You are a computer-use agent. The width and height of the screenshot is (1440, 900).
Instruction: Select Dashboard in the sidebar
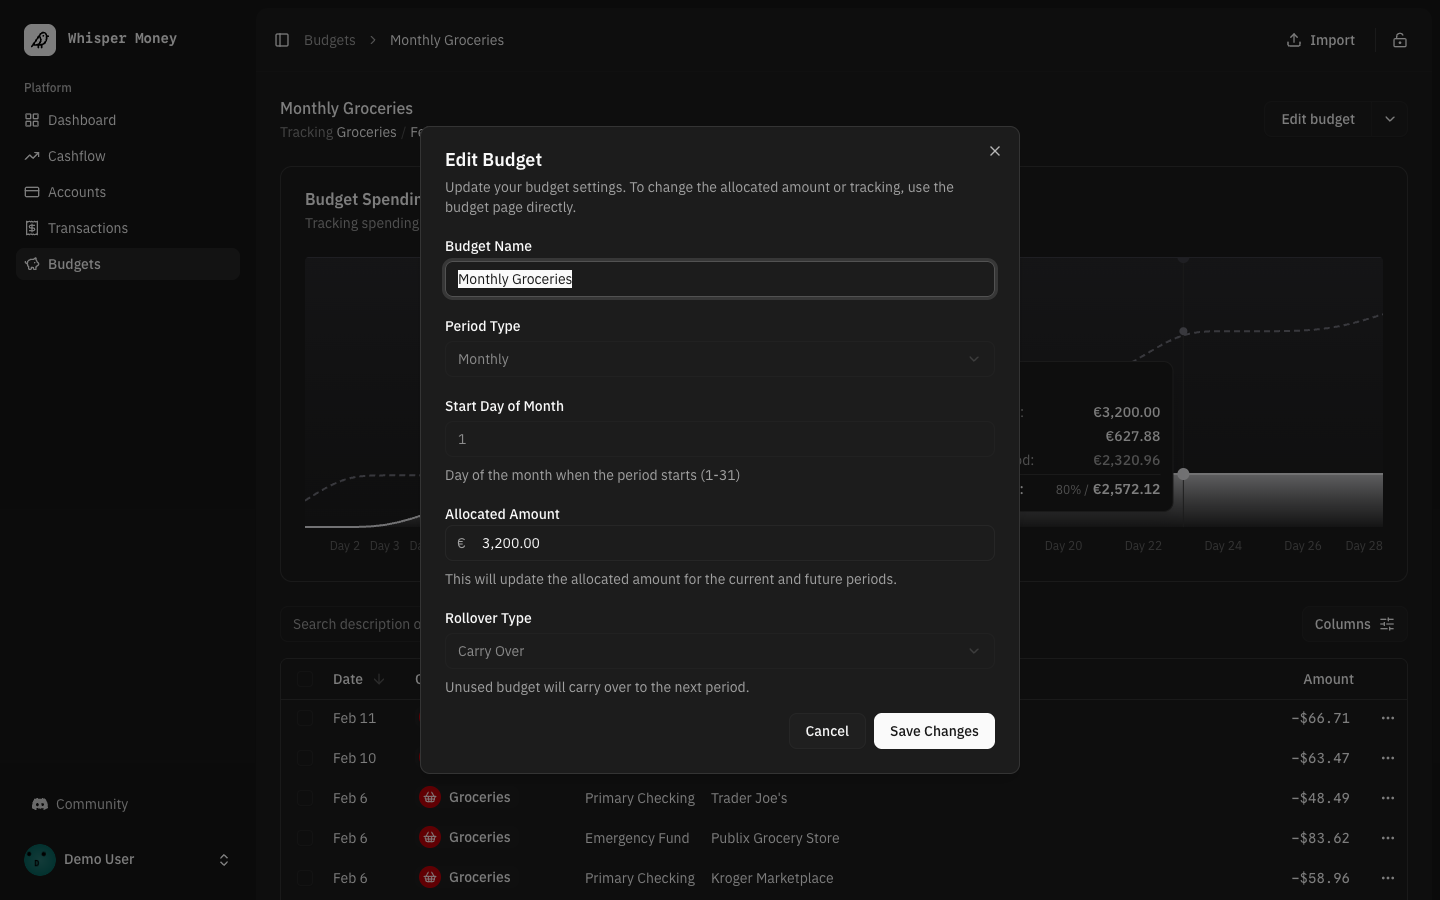coord(81,120)
